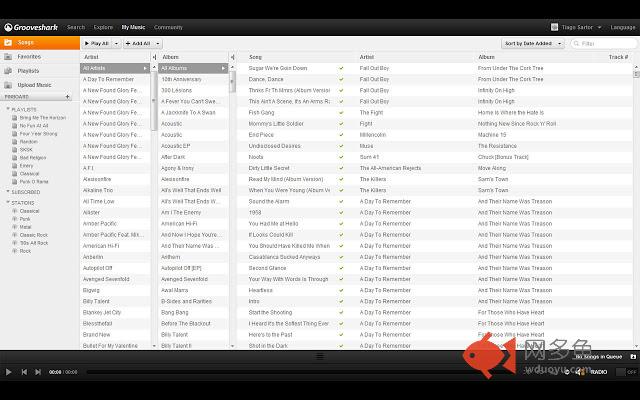
Task: Toggle checkmark for Sugar We're Goin Down
Action: click(341, 68)
